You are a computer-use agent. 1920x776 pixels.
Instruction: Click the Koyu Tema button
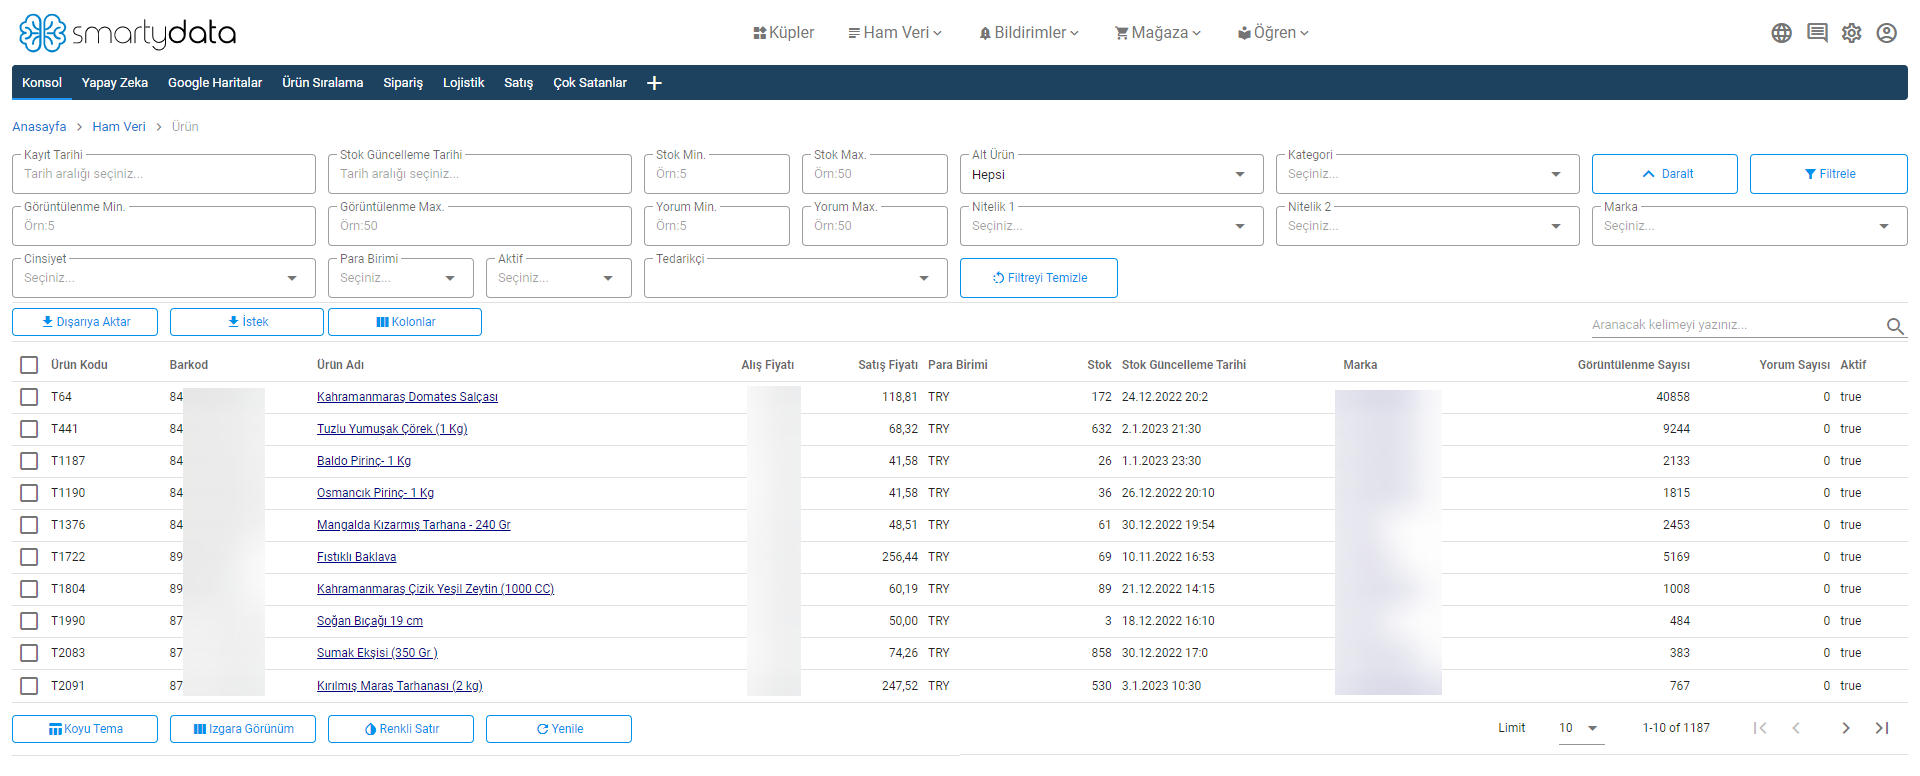click(x=85, y=729)
